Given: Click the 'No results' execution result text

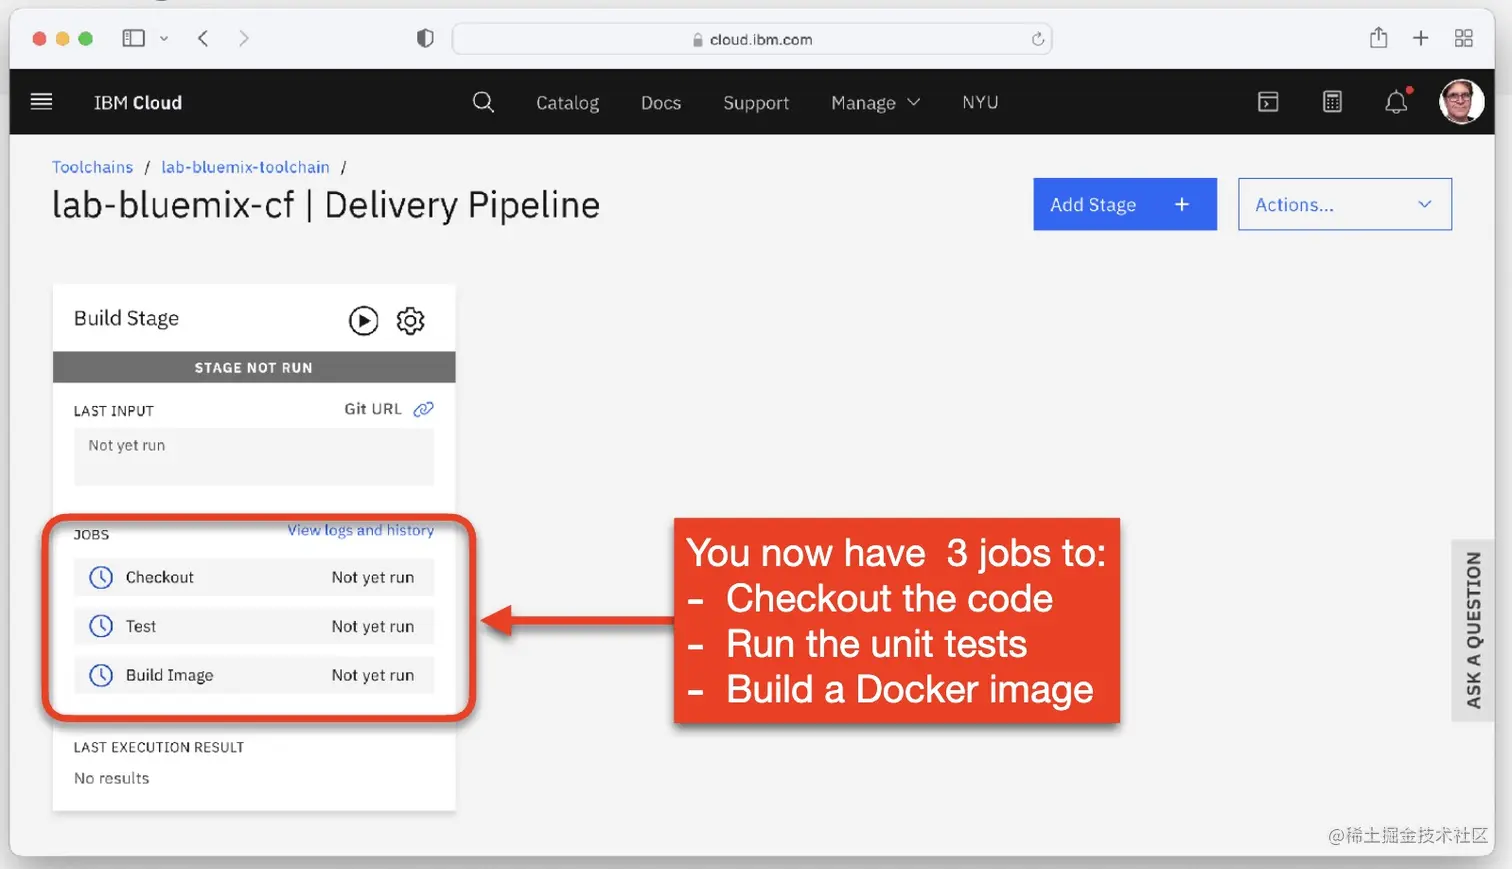Looking at the screenshot, I should 112,778.
